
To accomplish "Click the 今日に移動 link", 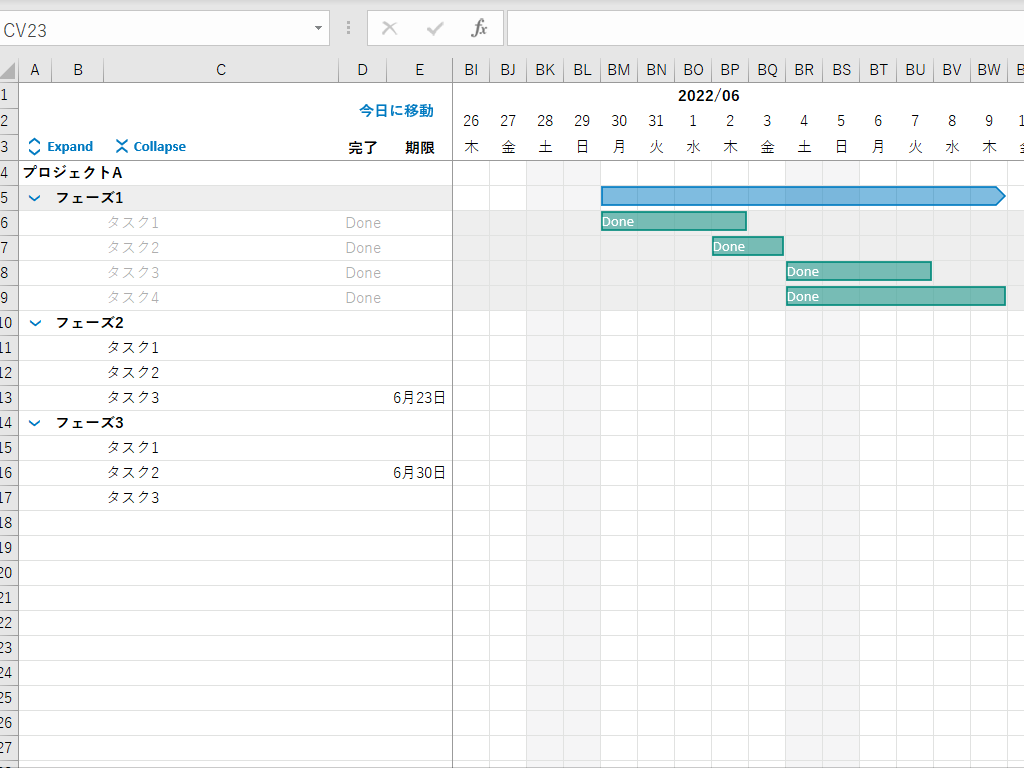I will coord(396,110).
